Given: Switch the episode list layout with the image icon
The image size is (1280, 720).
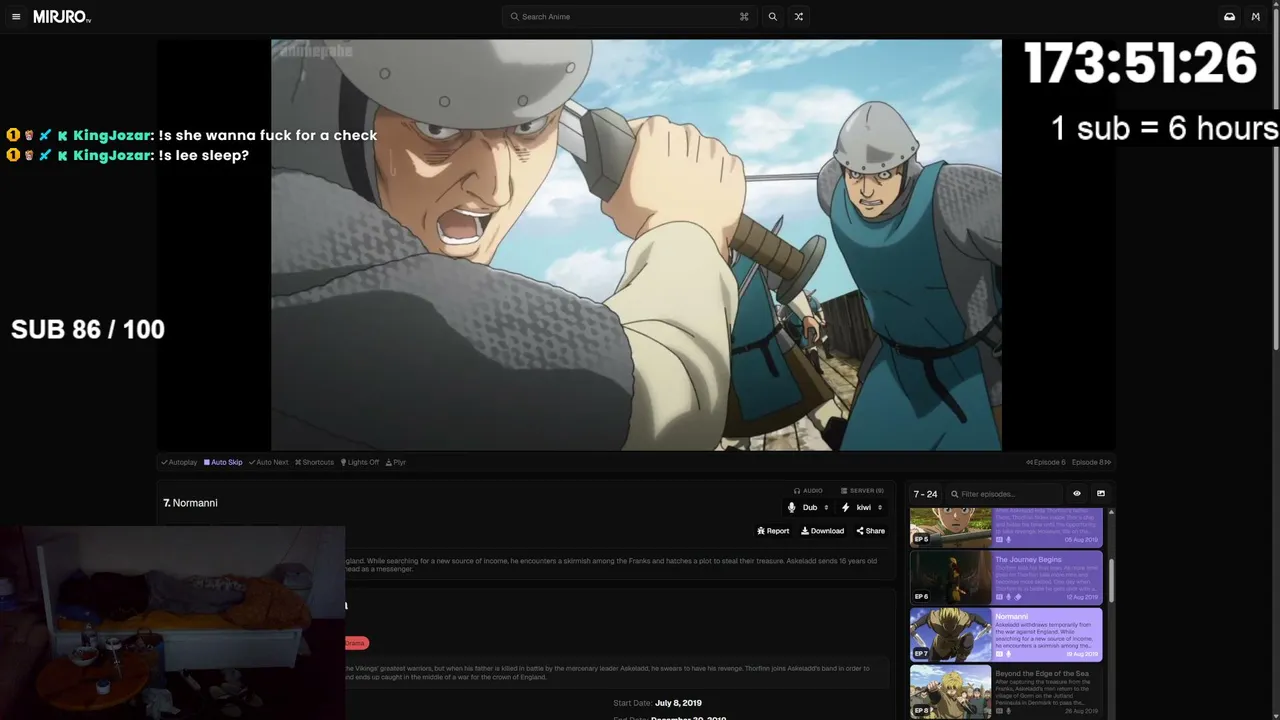Looking at the screenshot, I should [x=1101, y=494].
